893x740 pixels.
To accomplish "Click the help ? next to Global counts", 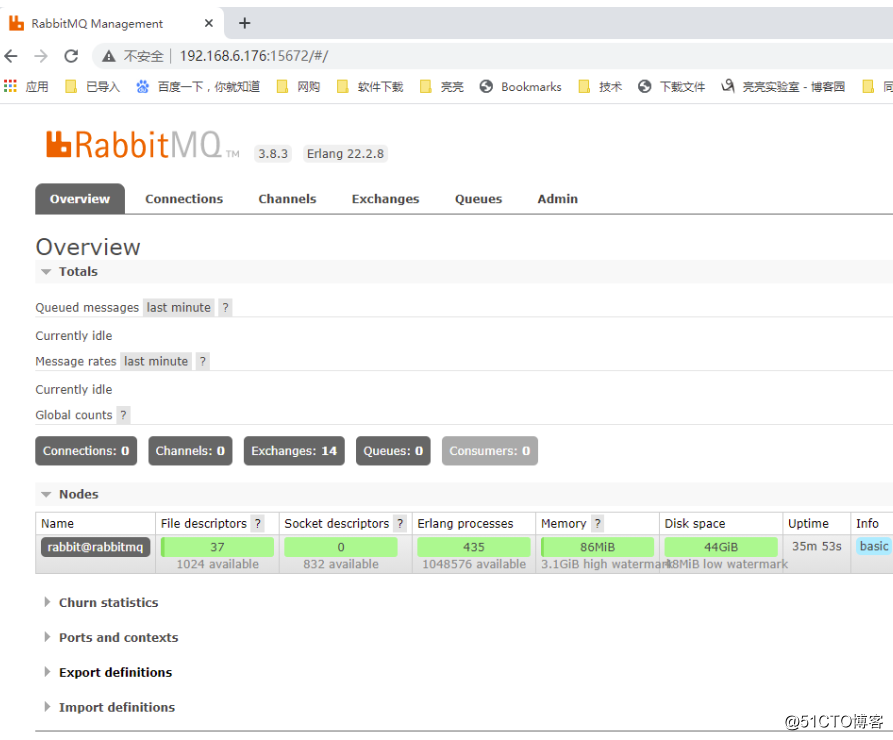I will 123,415.
